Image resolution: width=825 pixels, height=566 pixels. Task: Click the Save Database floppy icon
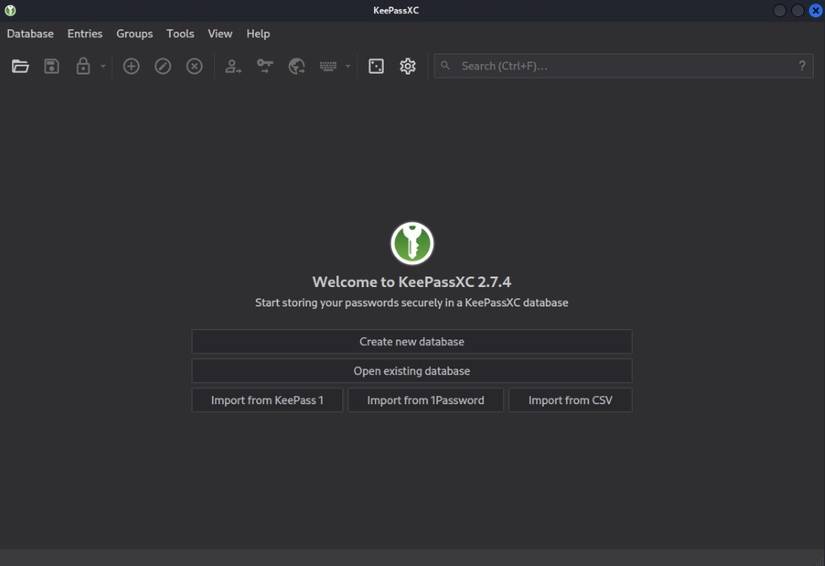coord(52,66)
